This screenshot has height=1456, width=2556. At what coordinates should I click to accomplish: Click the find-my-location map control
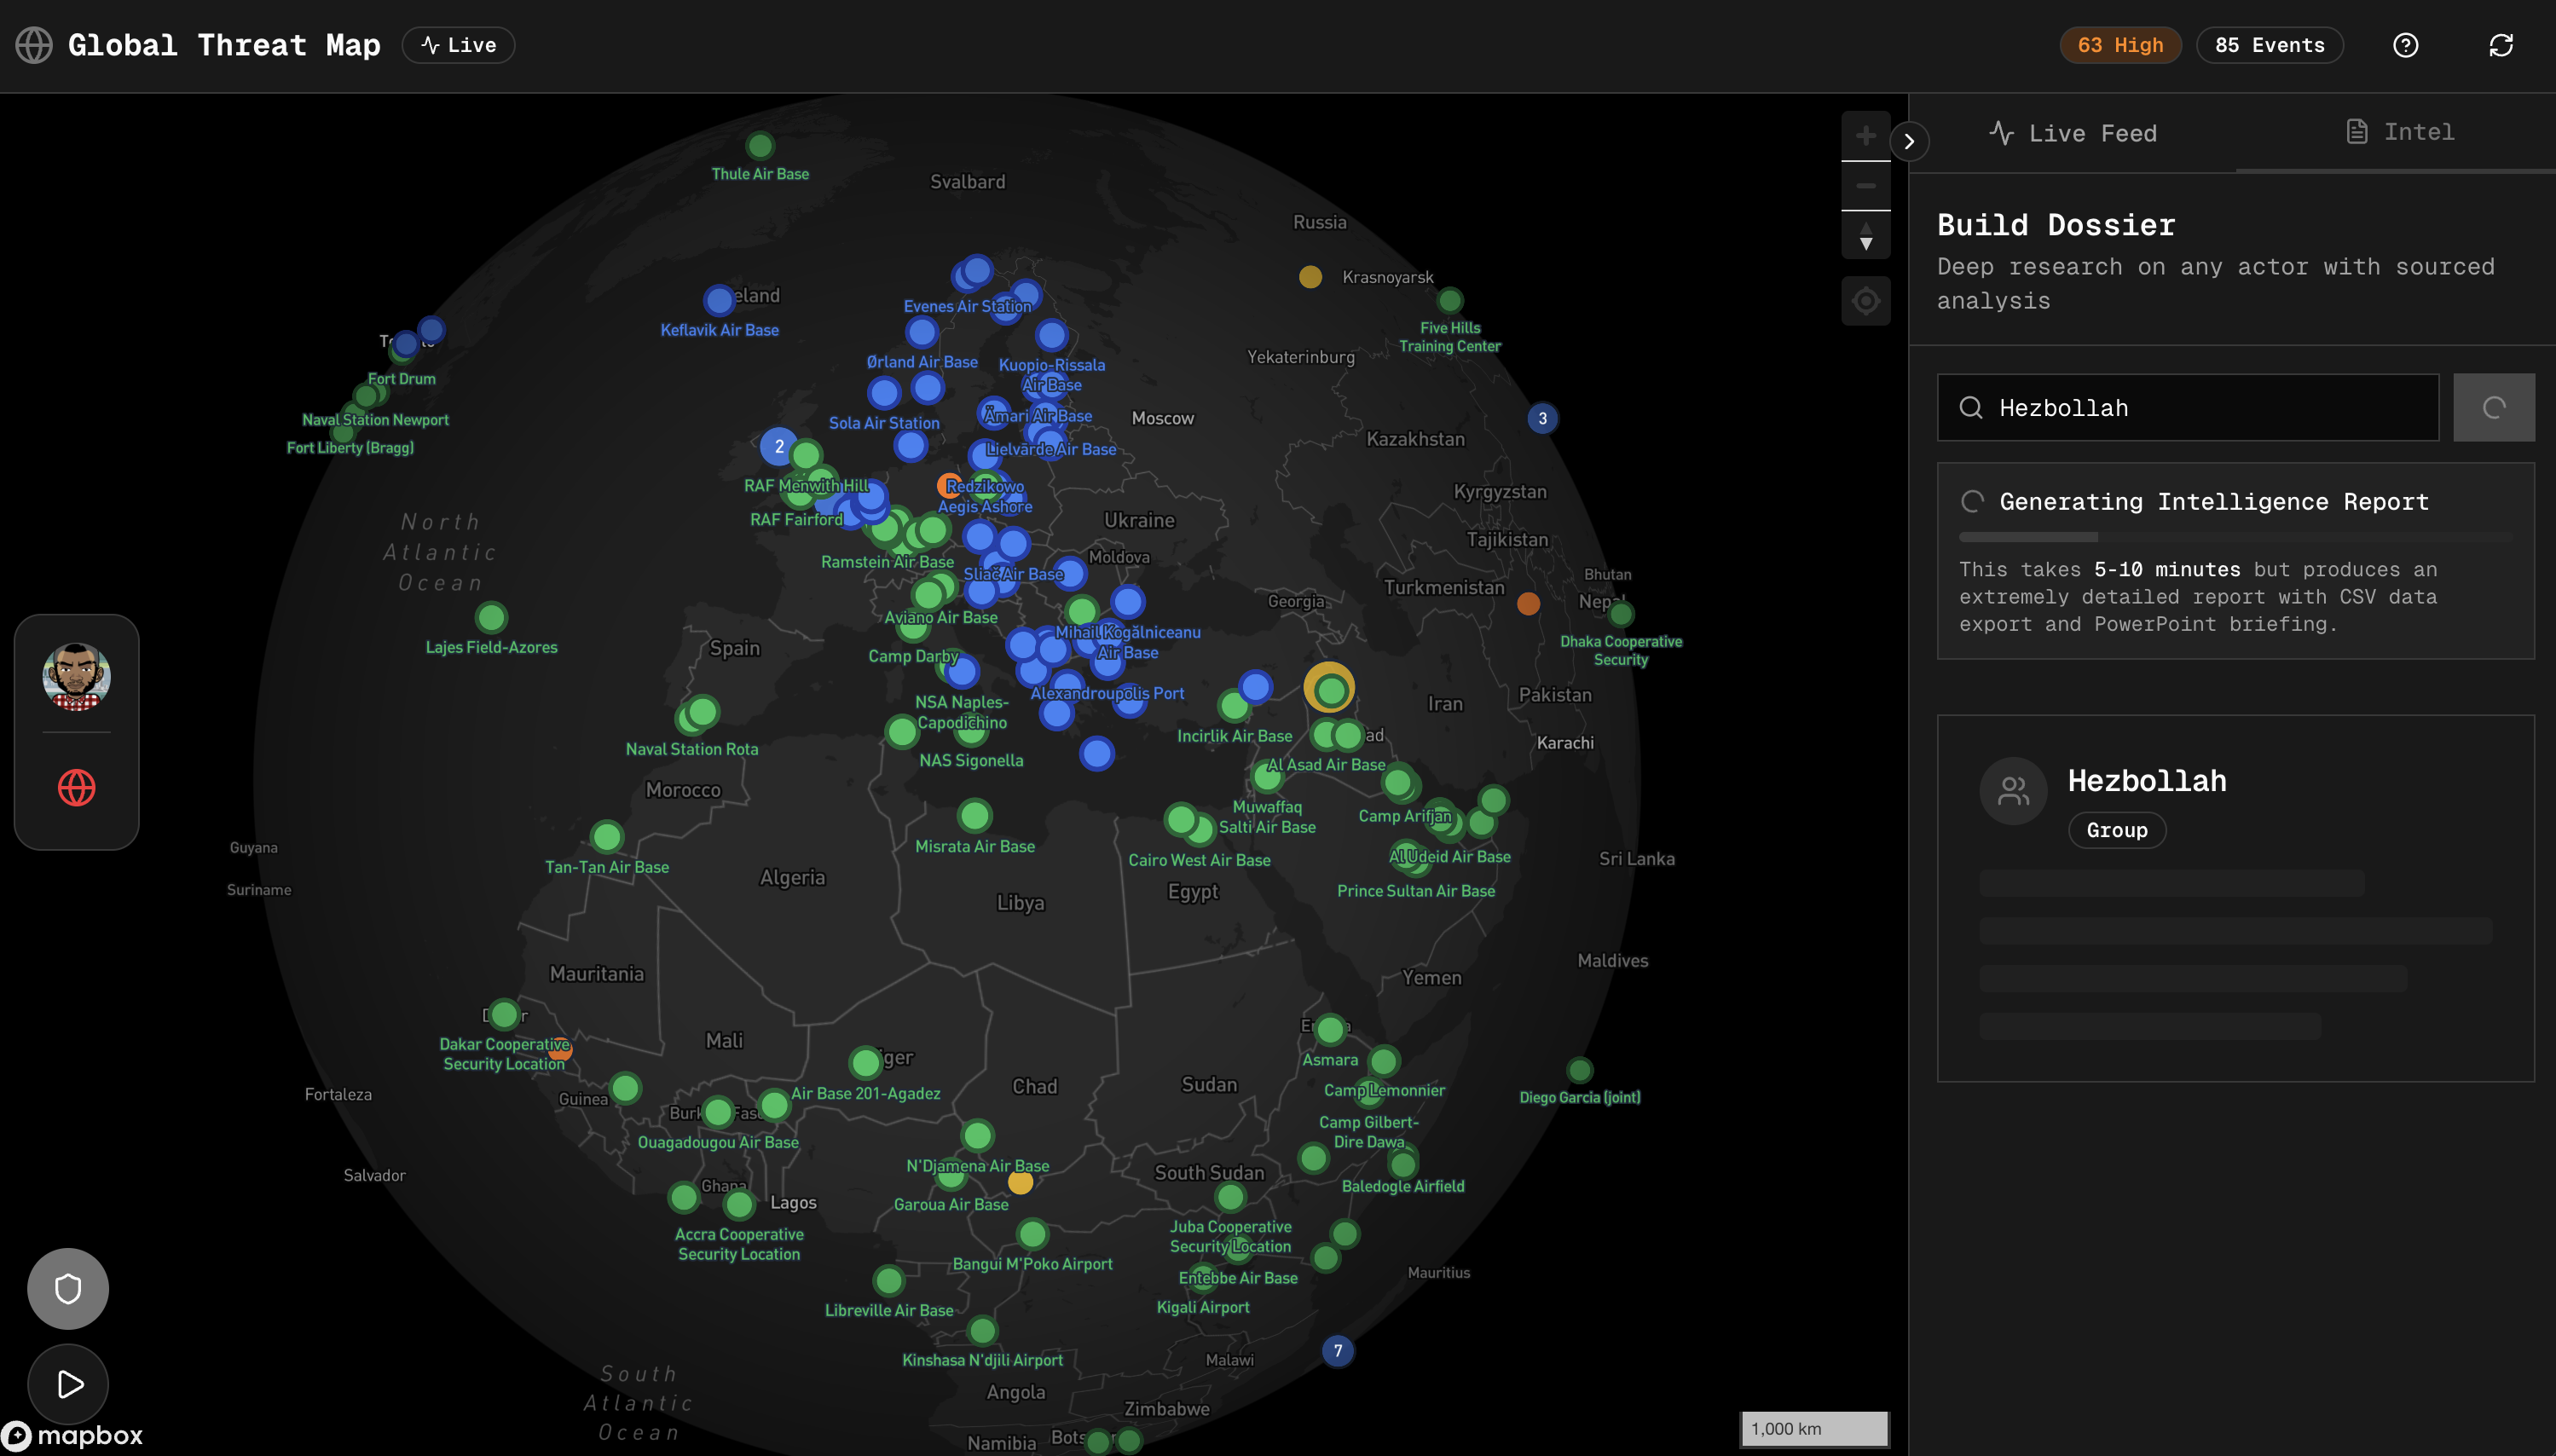pos(1865,301)
